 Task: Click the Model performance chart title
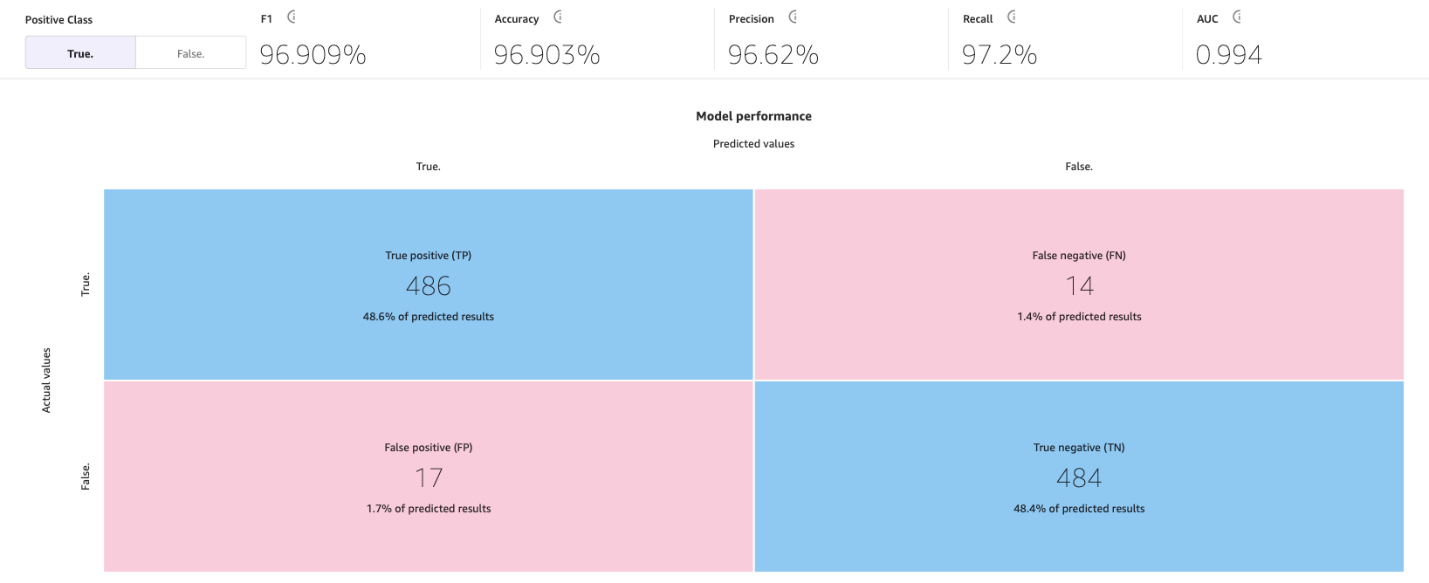click(754, 116)
